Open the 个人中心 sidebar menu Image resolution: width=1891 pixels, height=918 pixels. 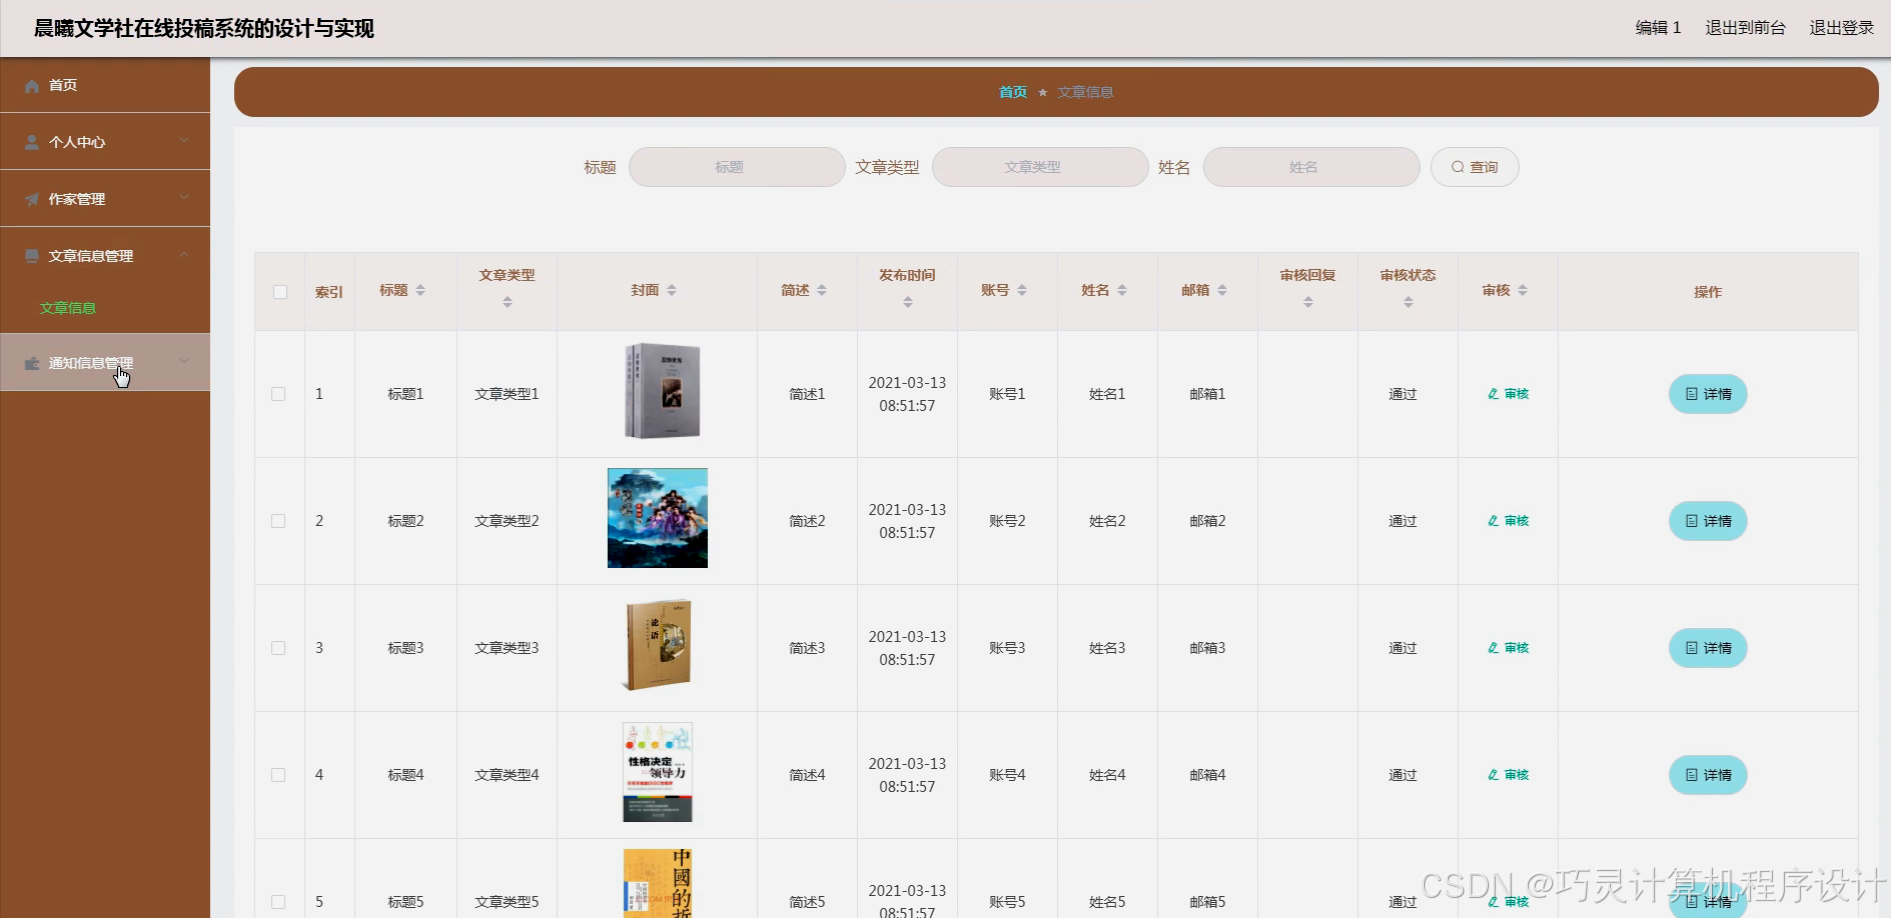point(105,142)
